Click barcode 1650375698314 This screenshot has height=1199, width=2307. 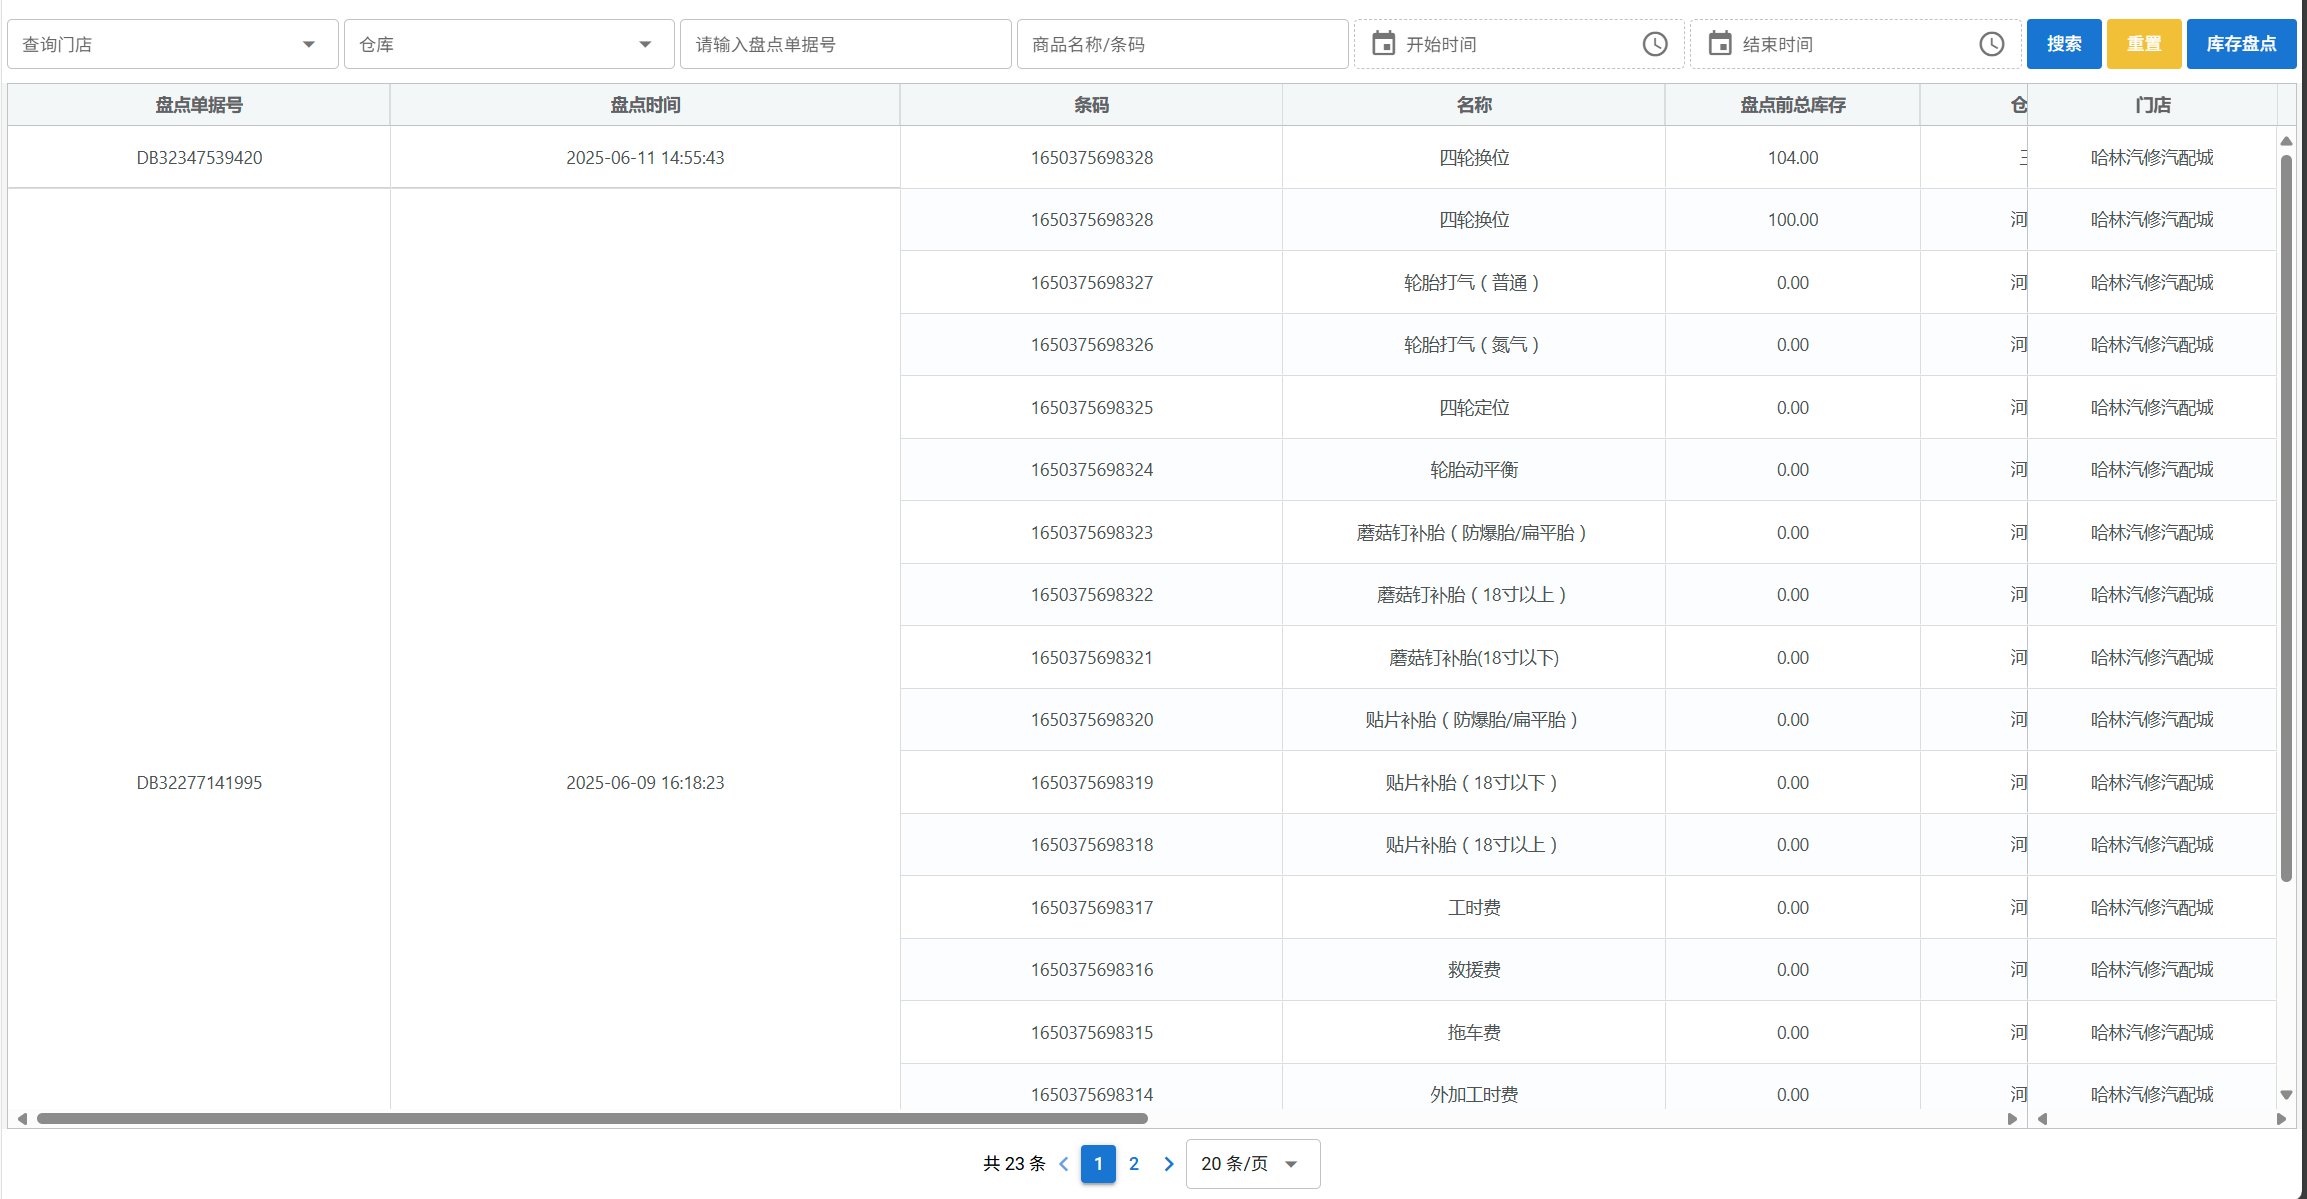1092,1095
